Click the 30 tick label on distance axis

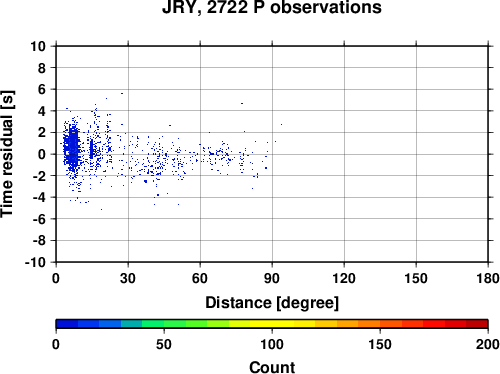[x=128, y=278]
